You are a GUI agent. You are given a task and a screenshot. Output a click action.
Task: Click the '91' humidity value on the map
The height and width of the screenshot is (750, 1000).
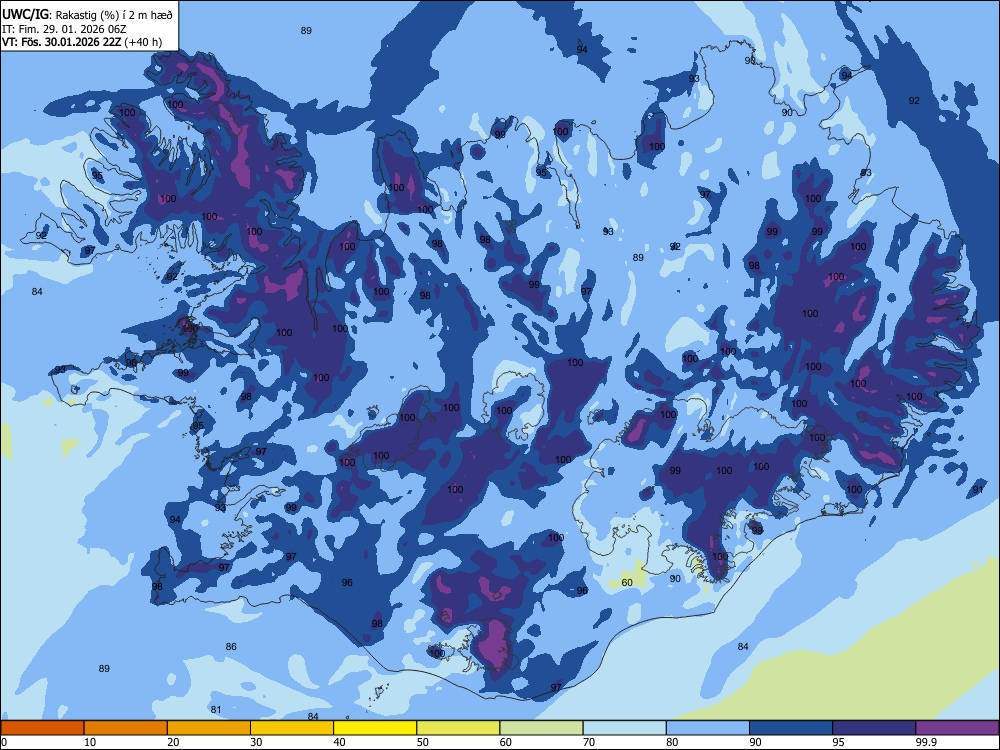coord(978,489)
